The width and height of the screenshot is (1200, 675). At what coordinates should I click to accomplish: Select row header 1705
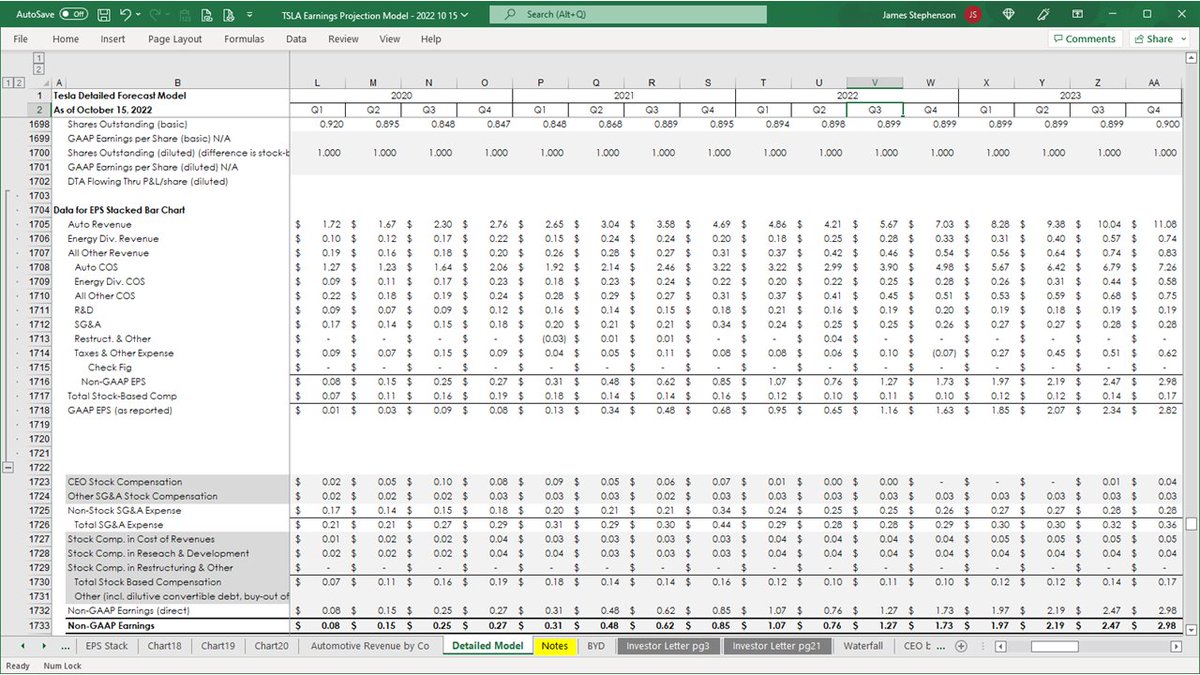click(x=39, y=225)
